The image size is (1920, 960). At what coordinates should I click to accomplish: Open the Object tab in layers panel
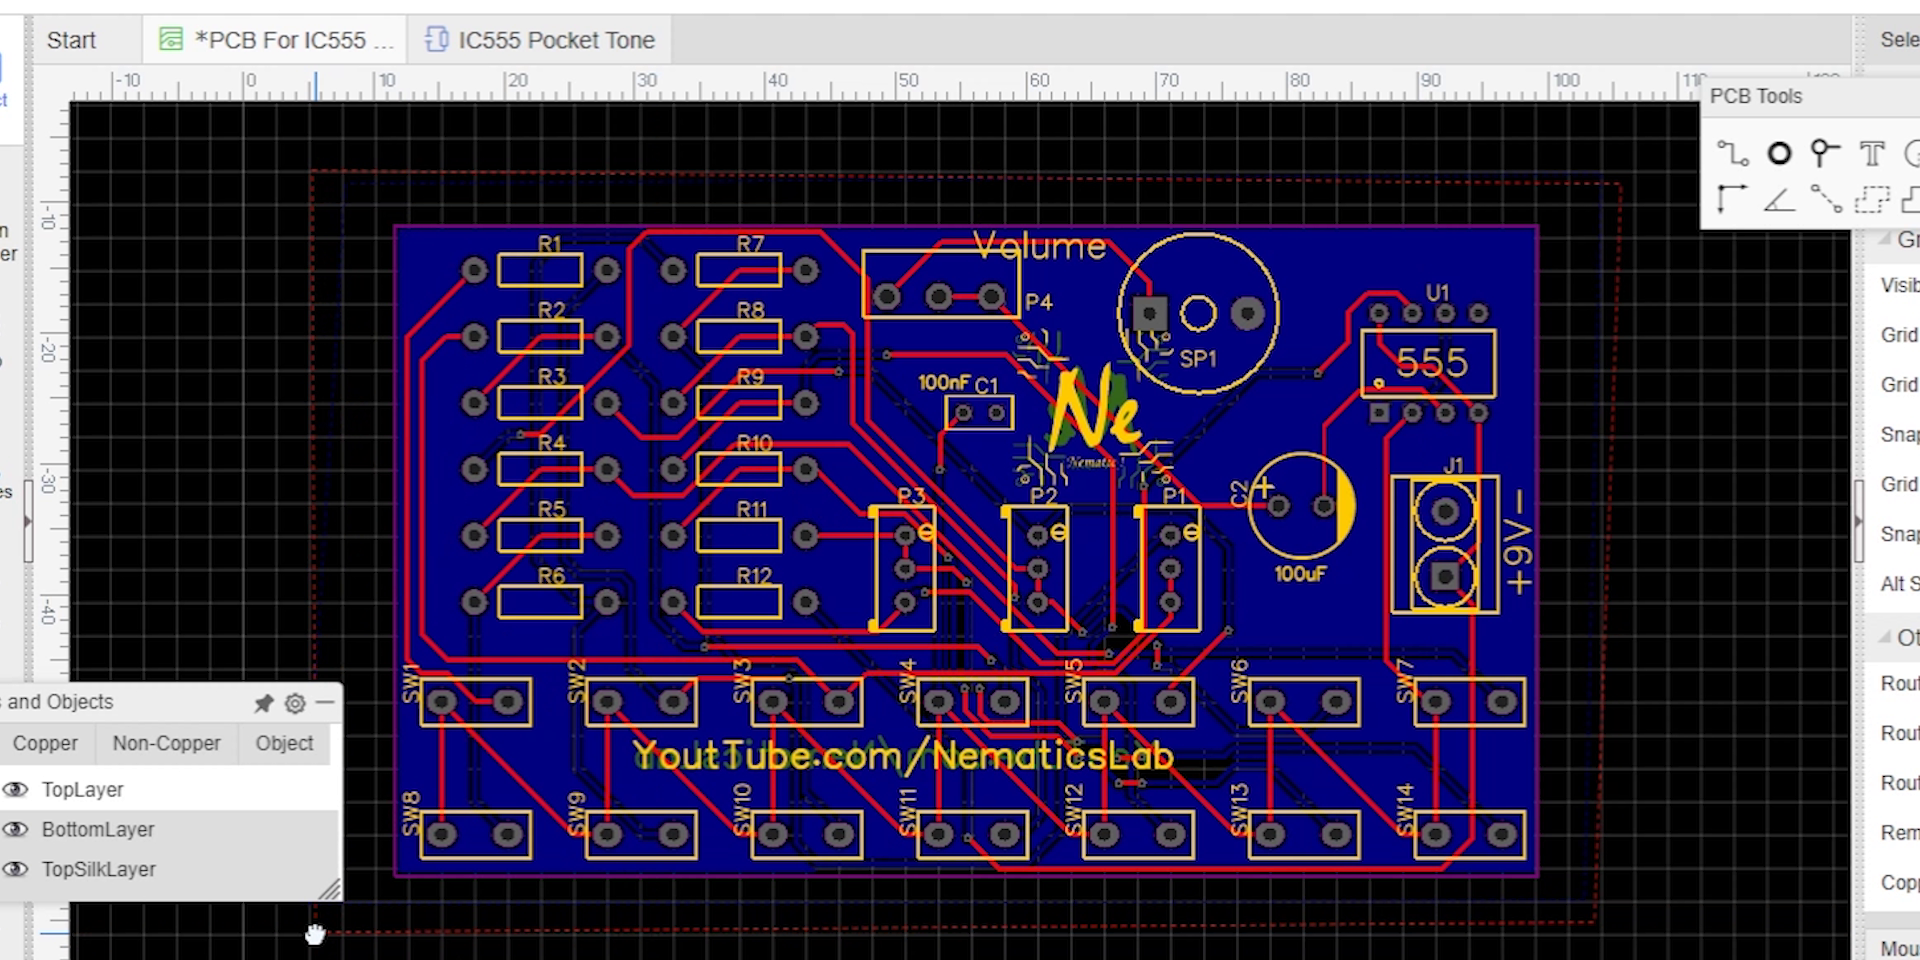(284, 743)
